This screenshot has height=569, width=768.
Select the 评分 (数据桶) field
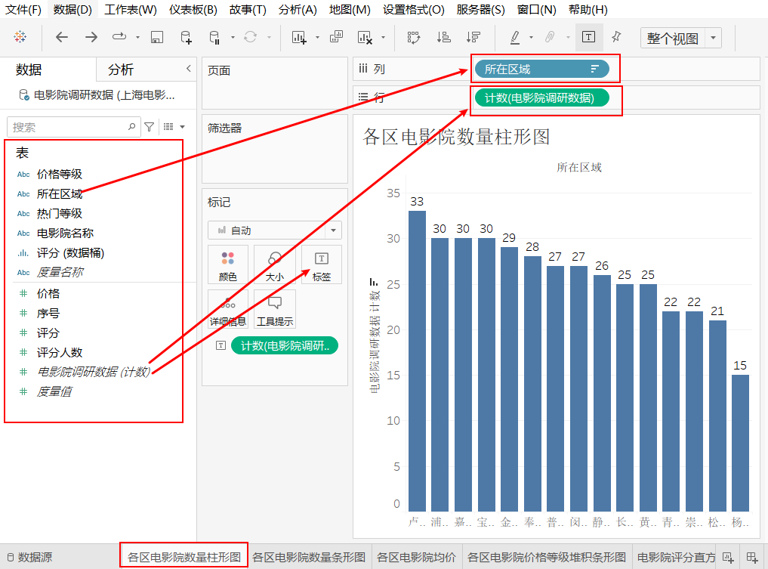[x=70, y=253]
